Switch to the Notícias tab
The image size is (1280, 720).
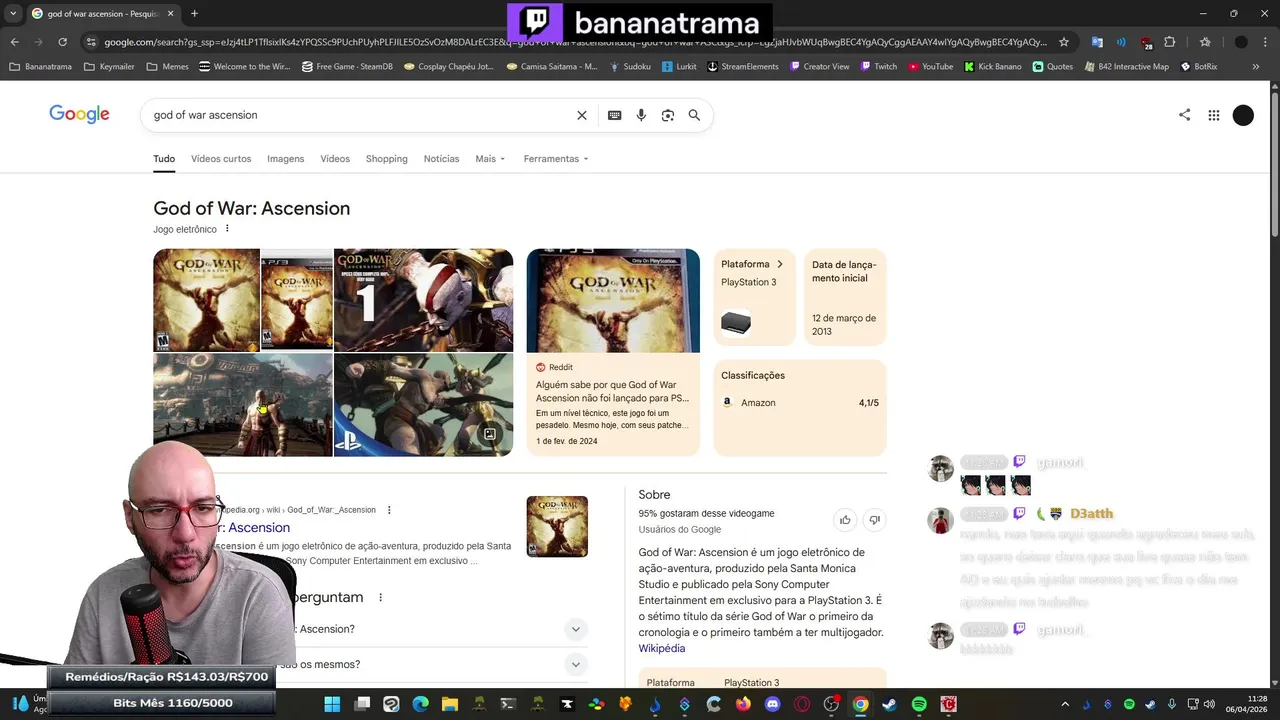[441, 159]
